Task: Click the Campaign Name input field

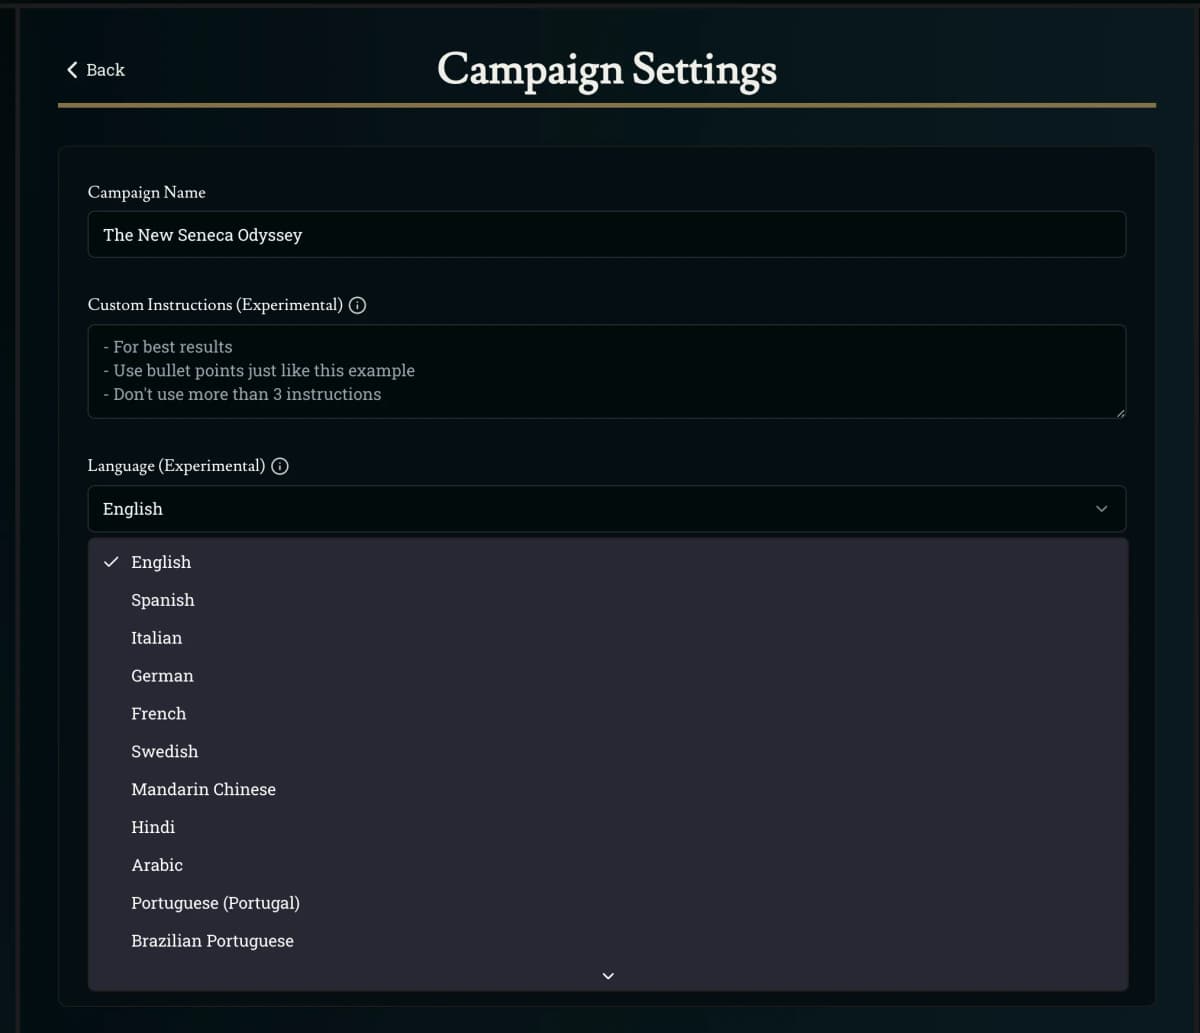Action: (x=606, y=235)
